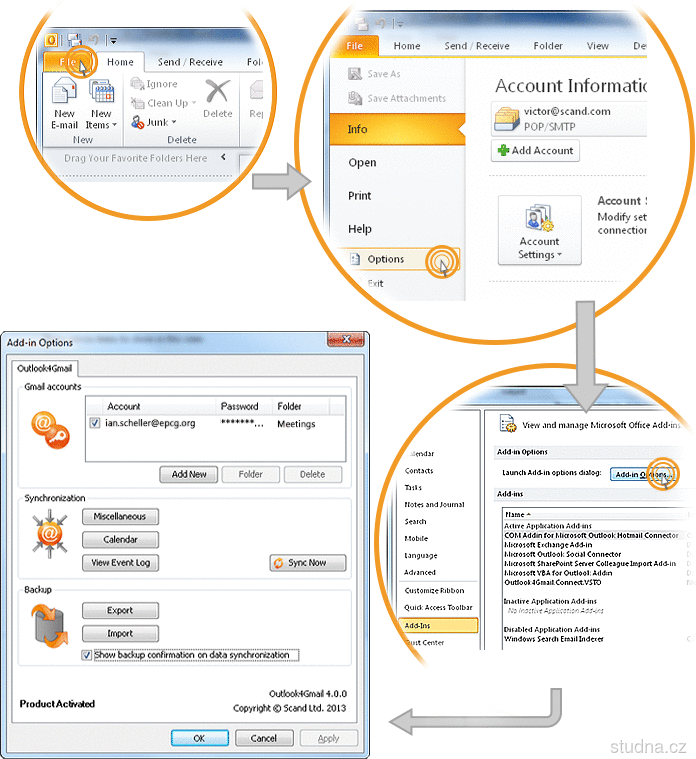696x759 pixels.
Task: Select the Windows Search Email Indexer row
Action: click(x=554, y=639)
